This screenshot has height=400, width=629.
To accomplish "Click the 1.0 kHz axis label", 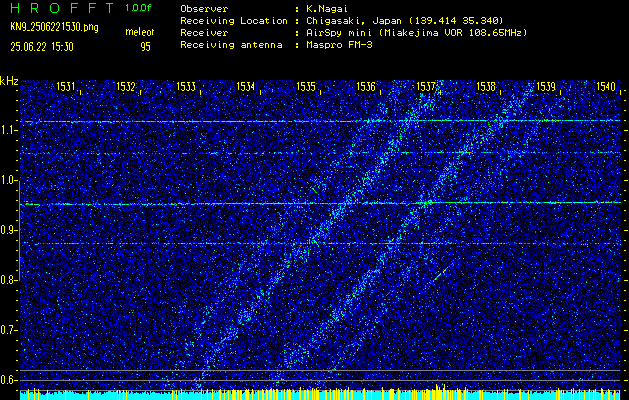I will point(8,179).
